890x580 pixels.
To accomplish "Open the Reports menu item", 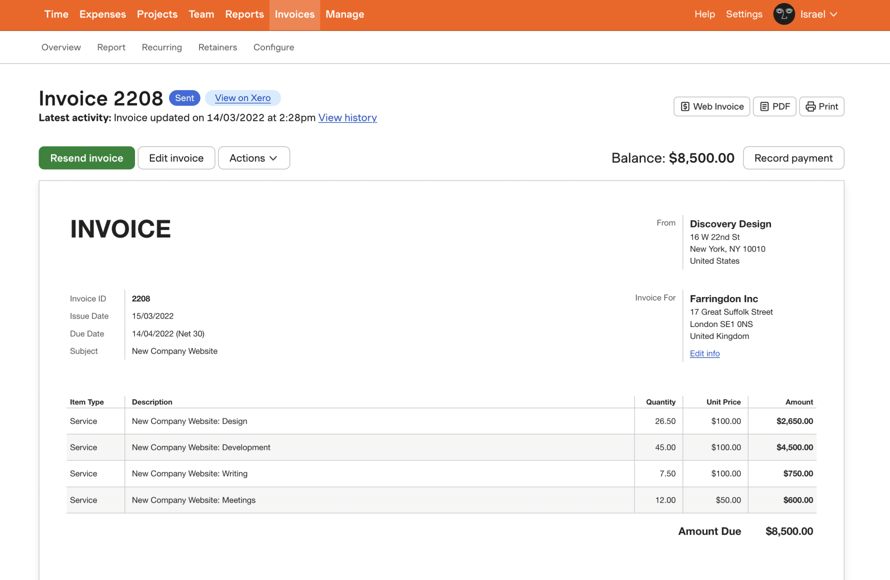I will (x=244, y=14).
